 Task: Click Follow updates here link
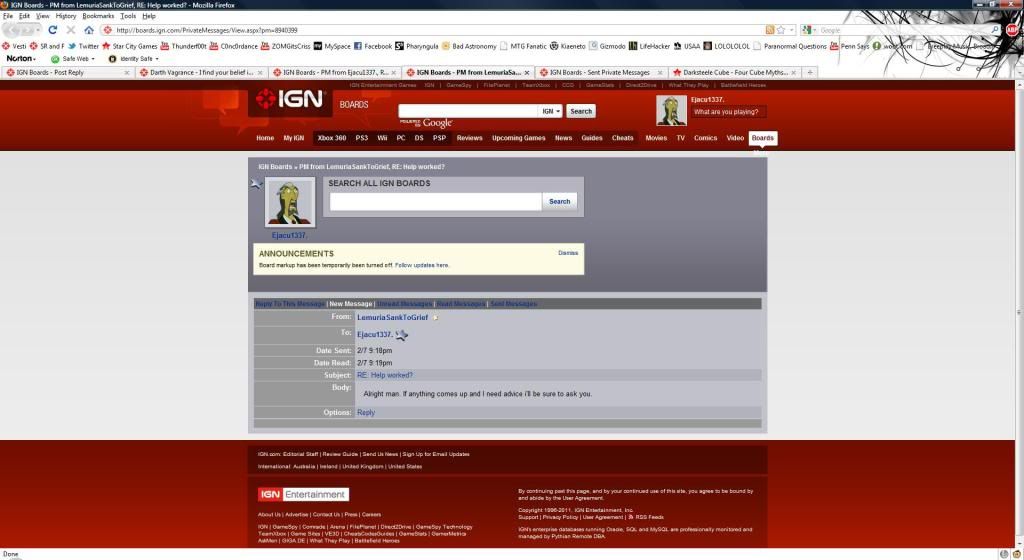[x=422, y=265]
